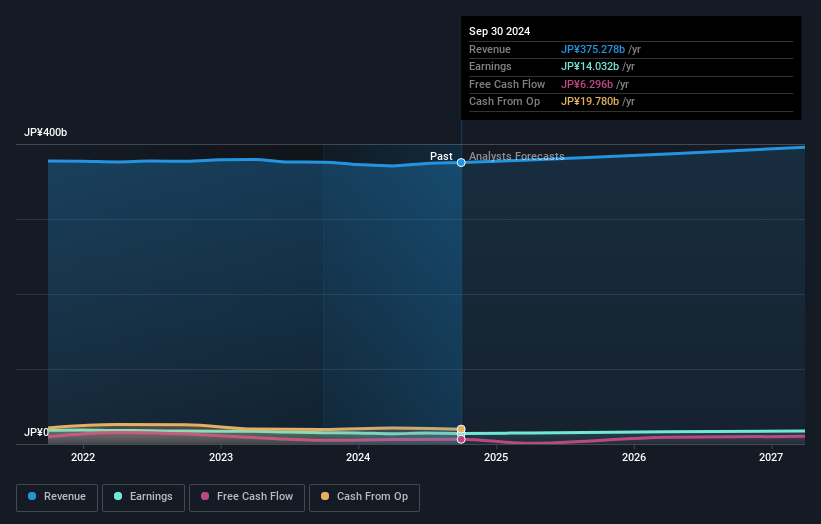Click the 'Cash From Op' row label in tooltip
This screenshot has height=524, width=821.
point(504,102)
